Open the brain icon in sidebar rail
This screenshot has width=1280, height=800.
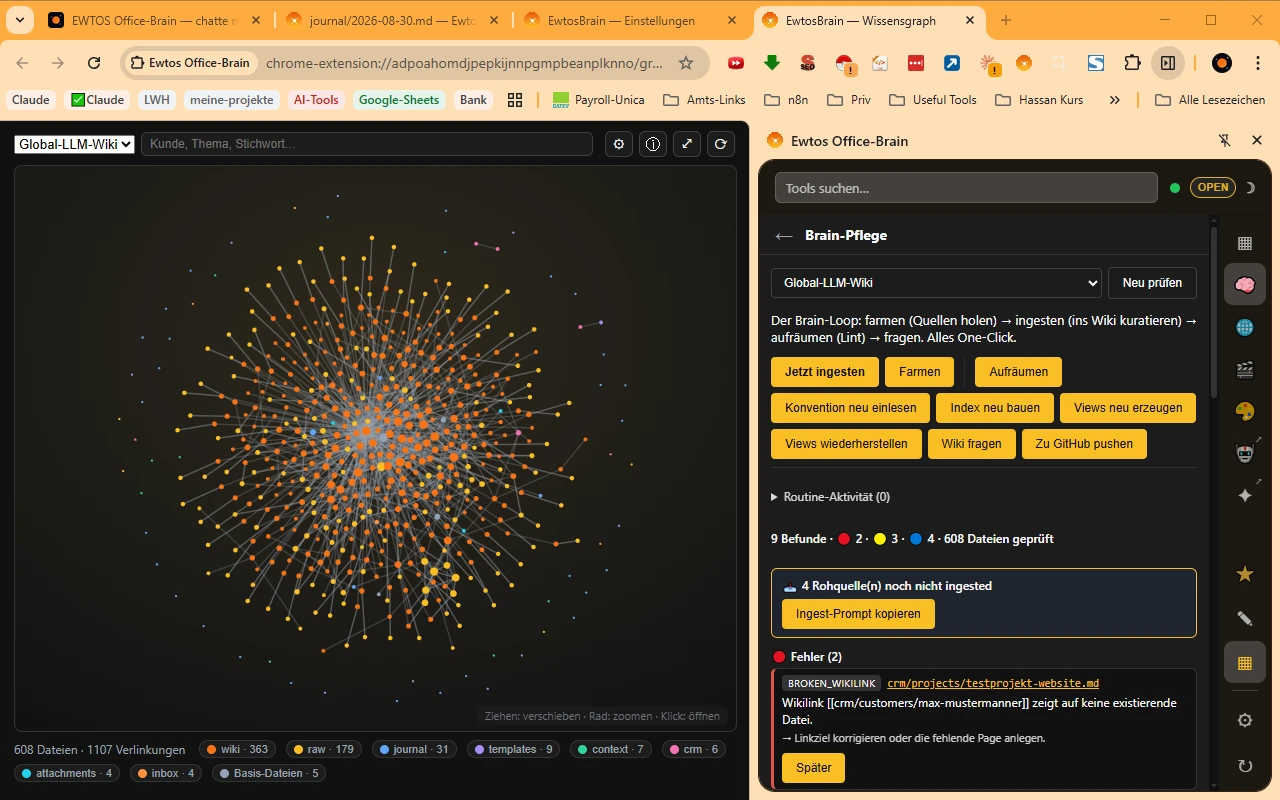point(1245,285)
